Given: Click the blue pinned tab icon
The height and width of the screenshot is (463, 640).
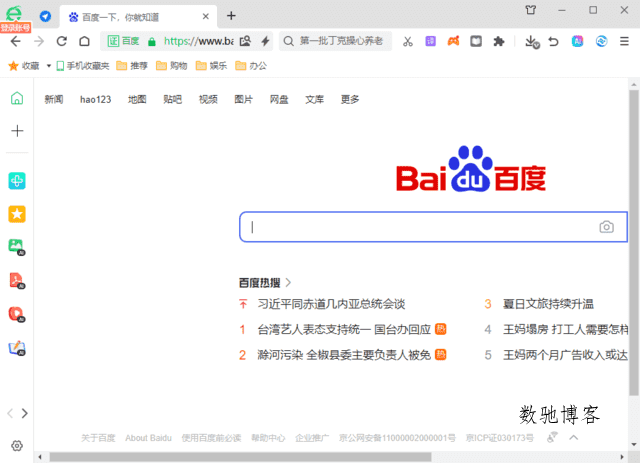Looking at the screenshot, I should [45, 16].
